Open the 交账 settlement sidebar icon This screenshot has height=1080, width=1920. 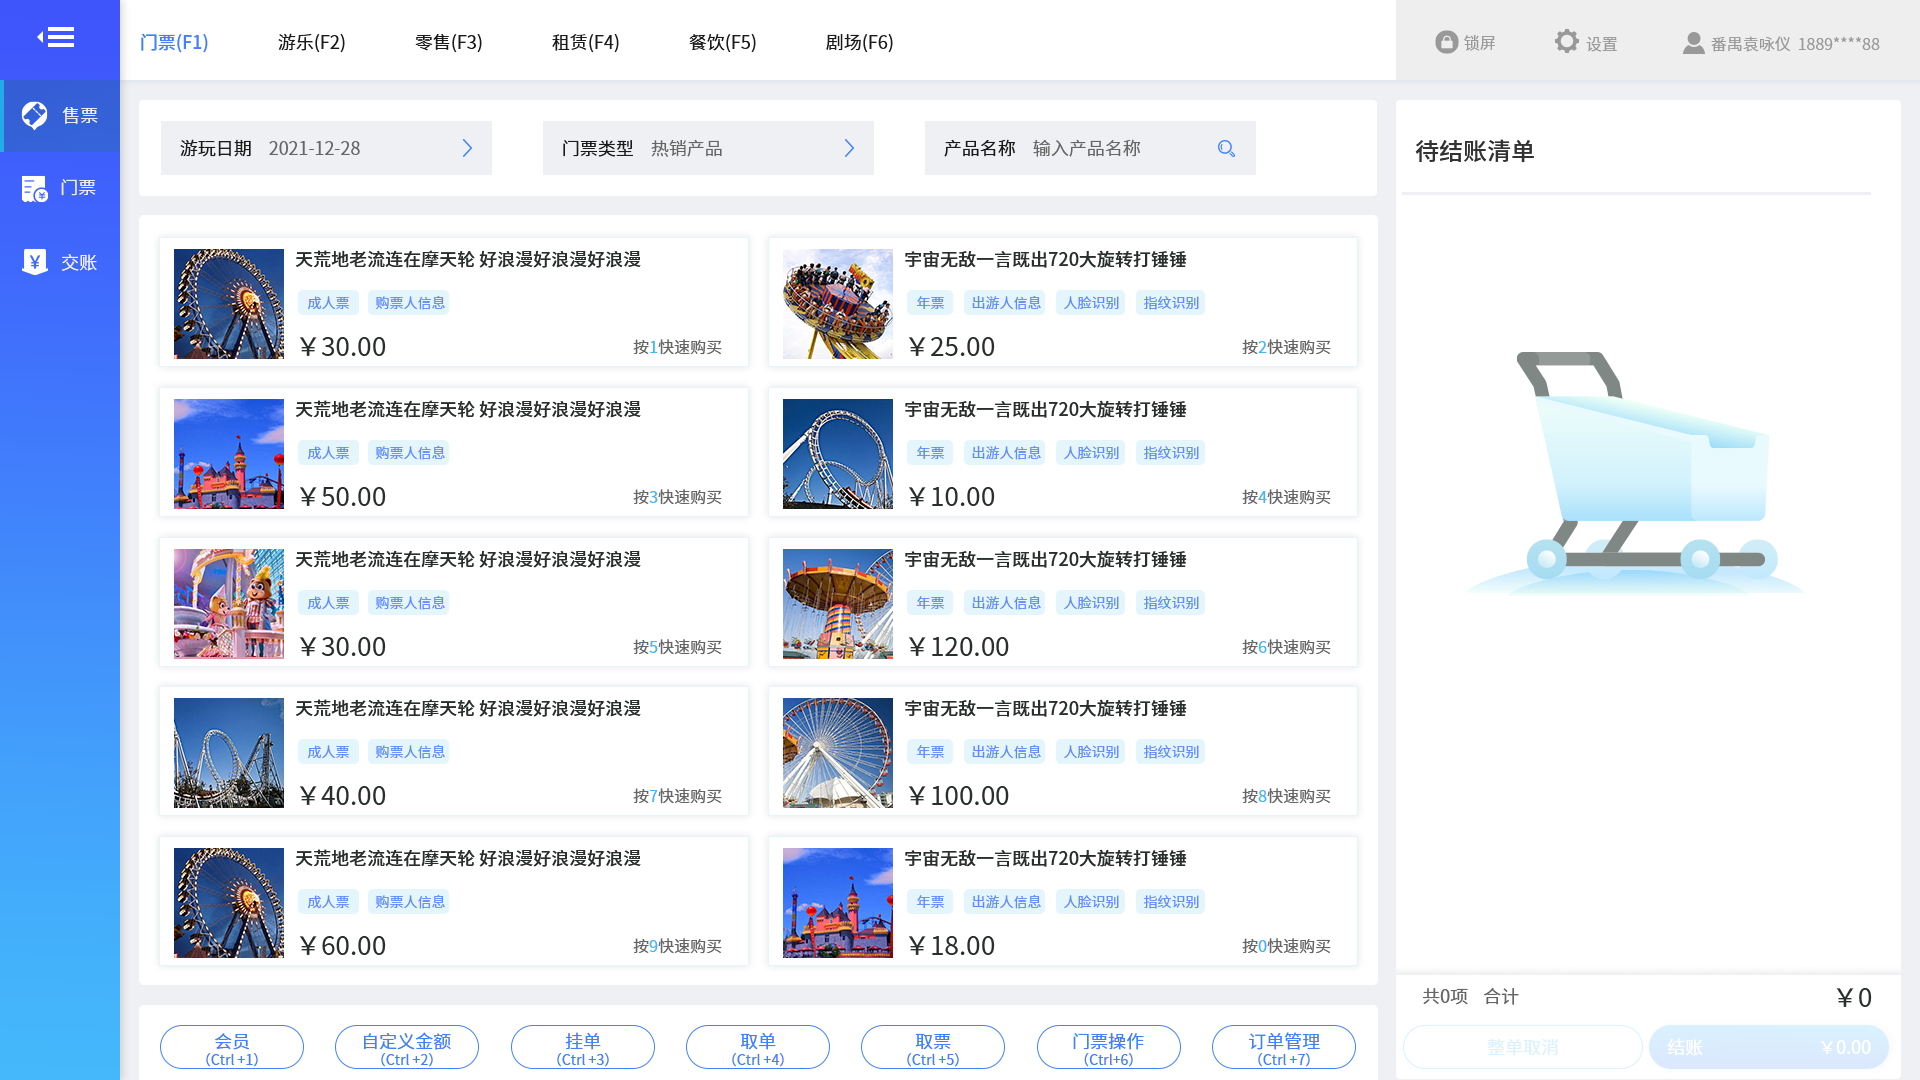click(x=35, y=262)
